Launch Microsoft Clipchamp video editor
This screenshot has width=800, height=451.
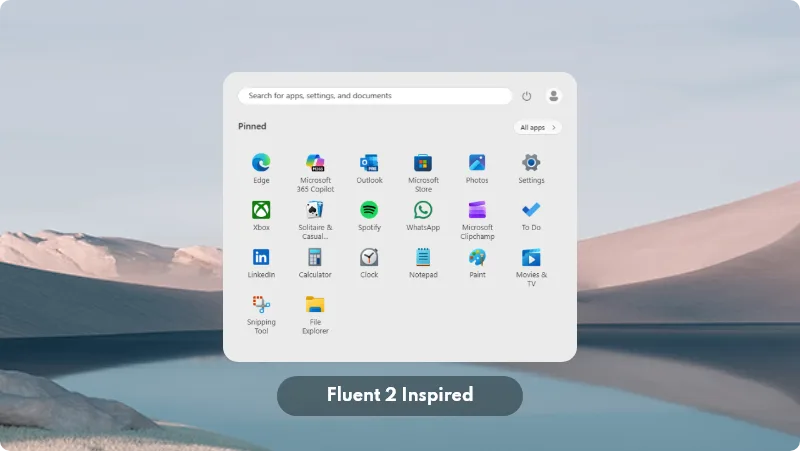pos(477,210)
